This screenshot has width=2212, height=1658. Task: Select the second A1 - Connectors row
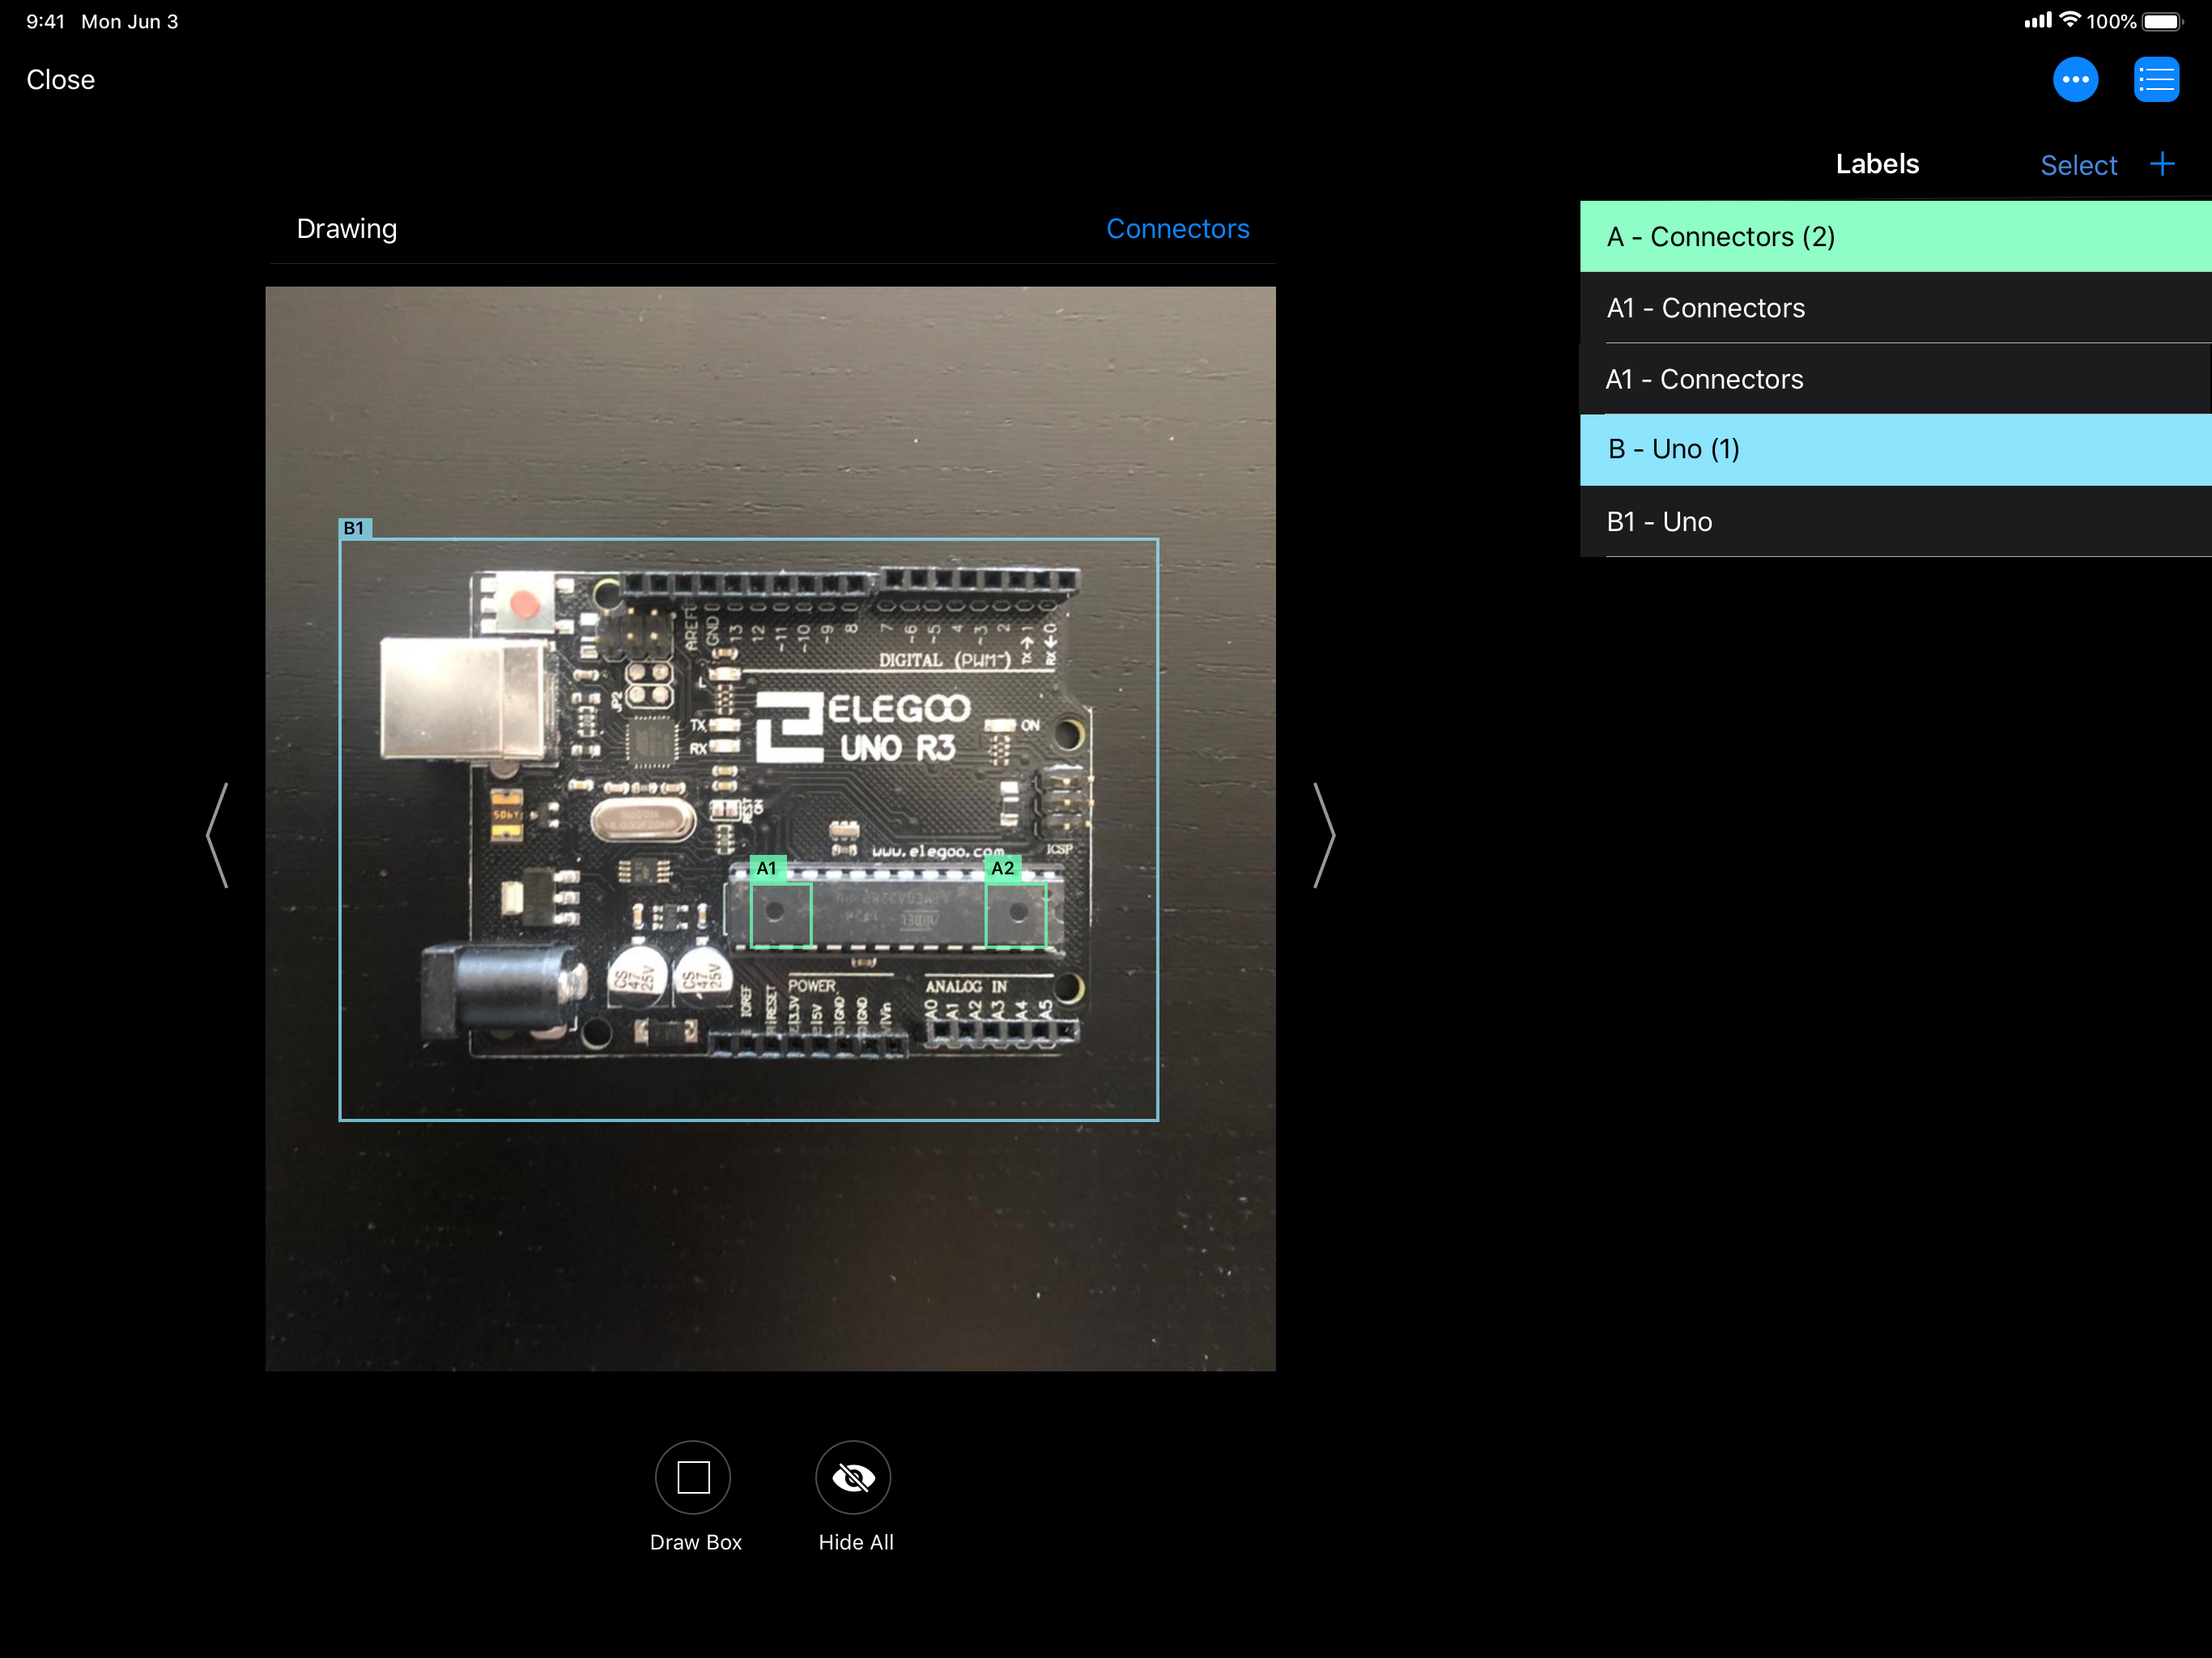[1895, 379]
